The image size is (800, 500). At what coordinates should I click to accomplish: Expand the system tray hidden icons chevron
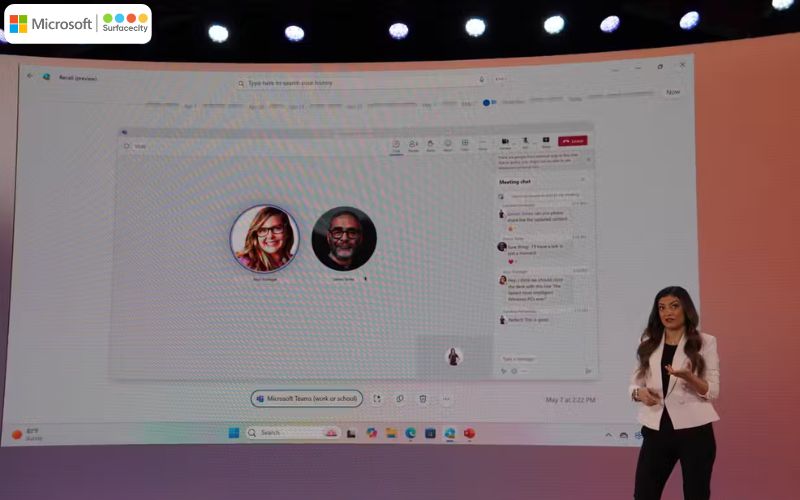[x=607, y=435]
